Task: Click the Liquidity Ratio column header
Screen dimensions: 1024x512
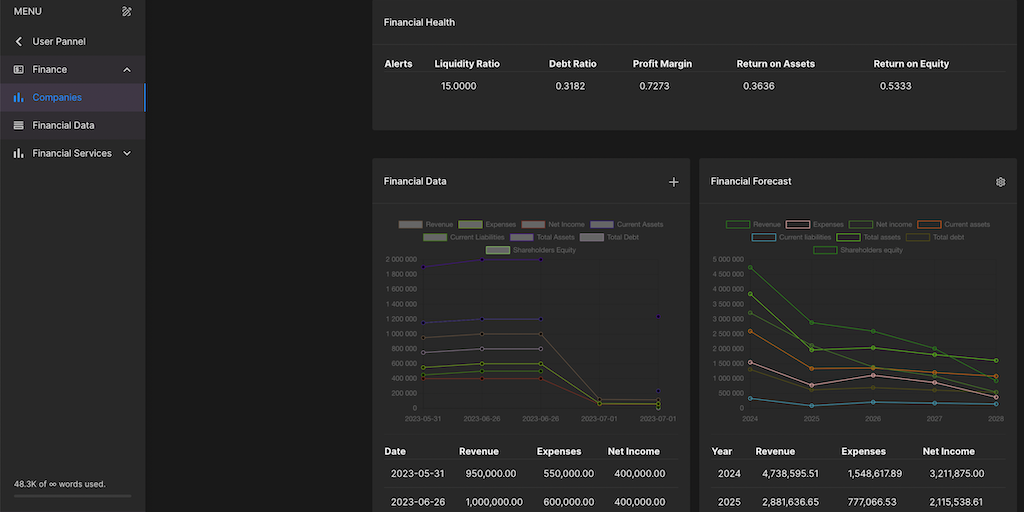Action: 467,64
